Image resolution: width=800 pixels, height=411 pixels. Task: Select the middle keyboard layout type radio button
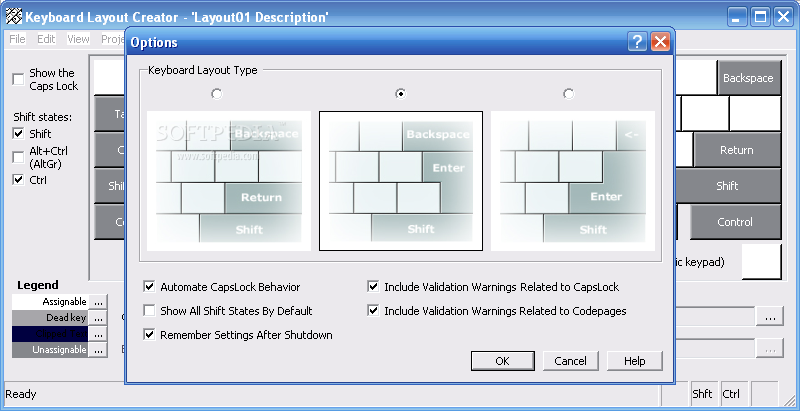coord(401,94)
